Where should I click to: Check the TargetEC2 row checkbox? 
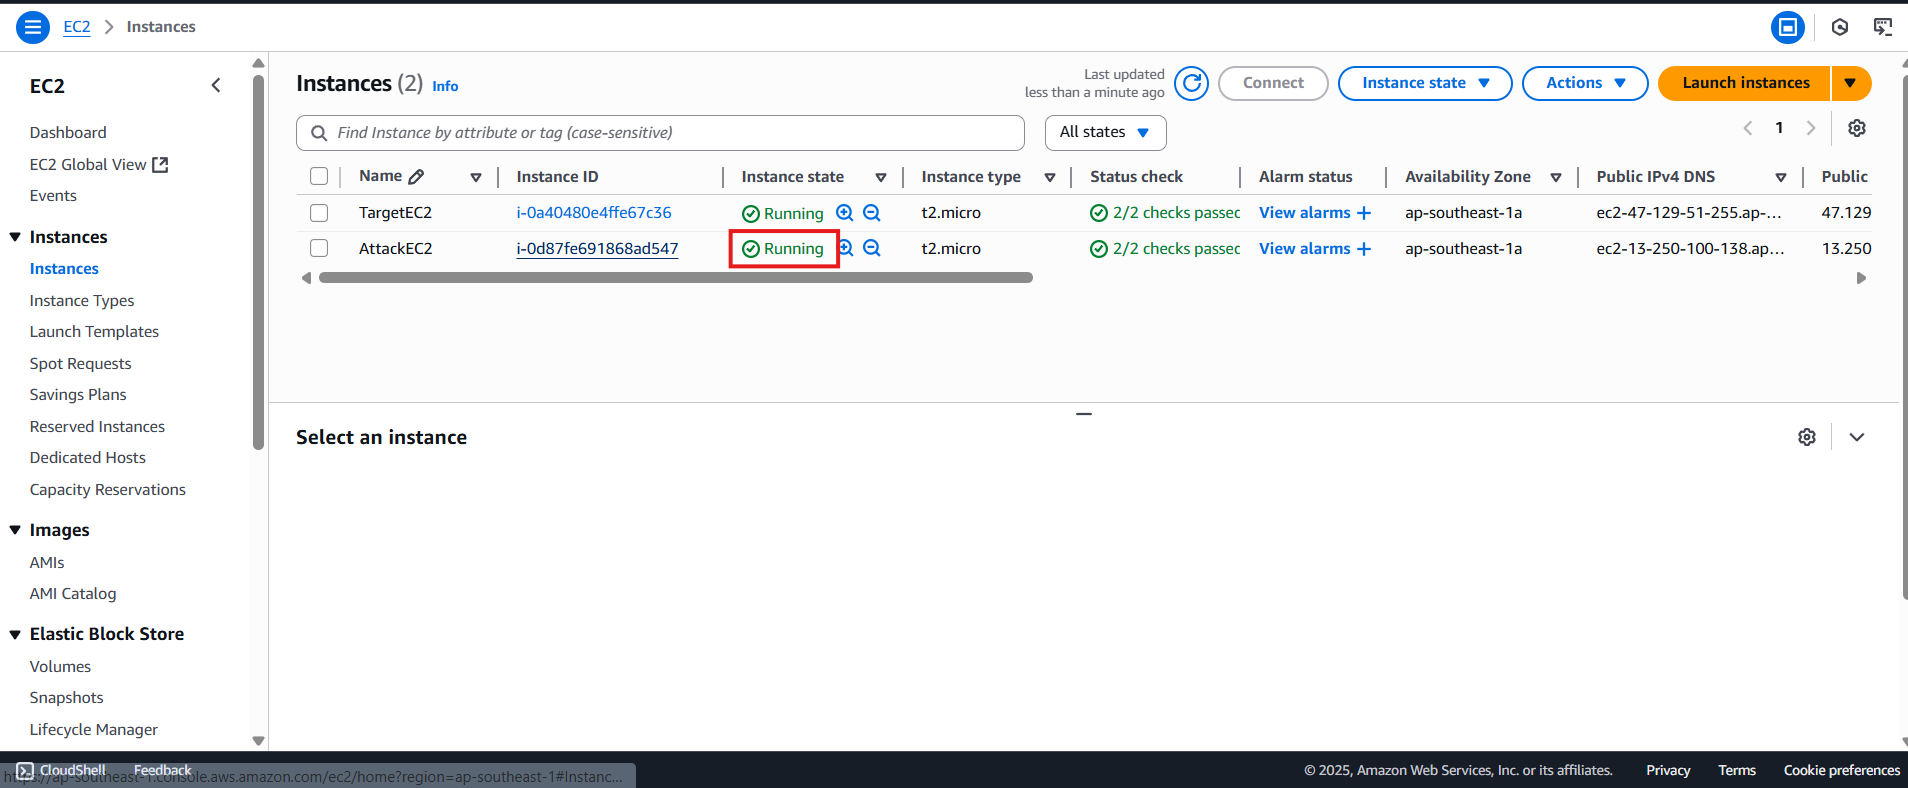tap(319, 213)
